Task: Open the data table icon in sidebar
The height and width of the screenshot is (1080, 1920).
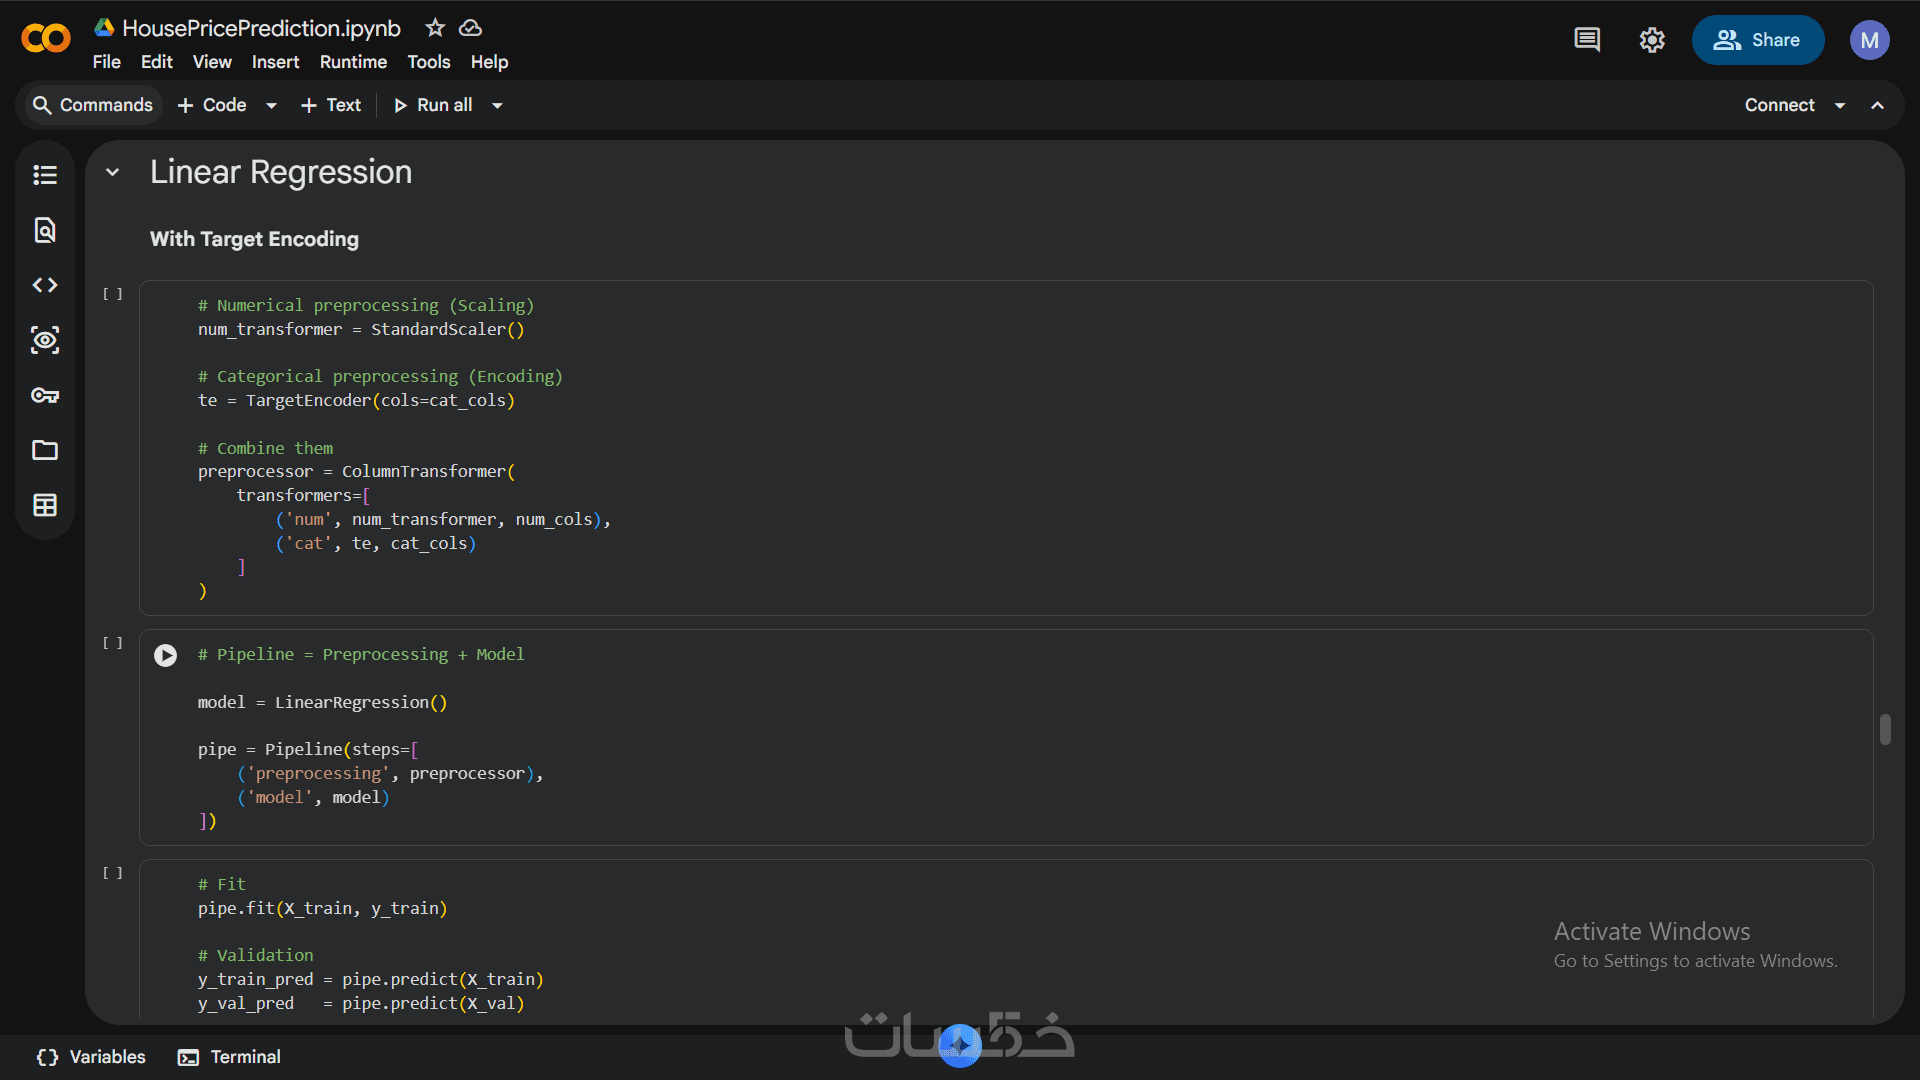Action: [45, 505]
